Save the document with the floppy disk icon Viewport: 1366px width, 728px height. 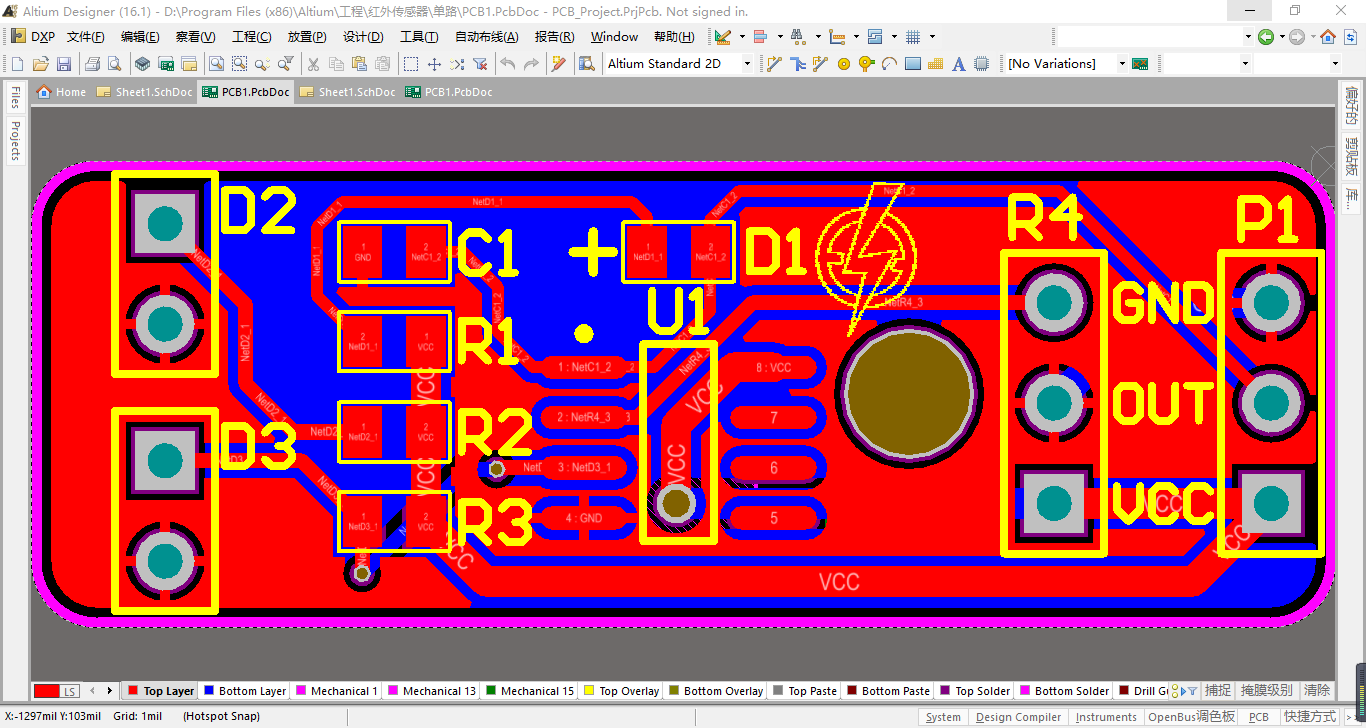63,64
